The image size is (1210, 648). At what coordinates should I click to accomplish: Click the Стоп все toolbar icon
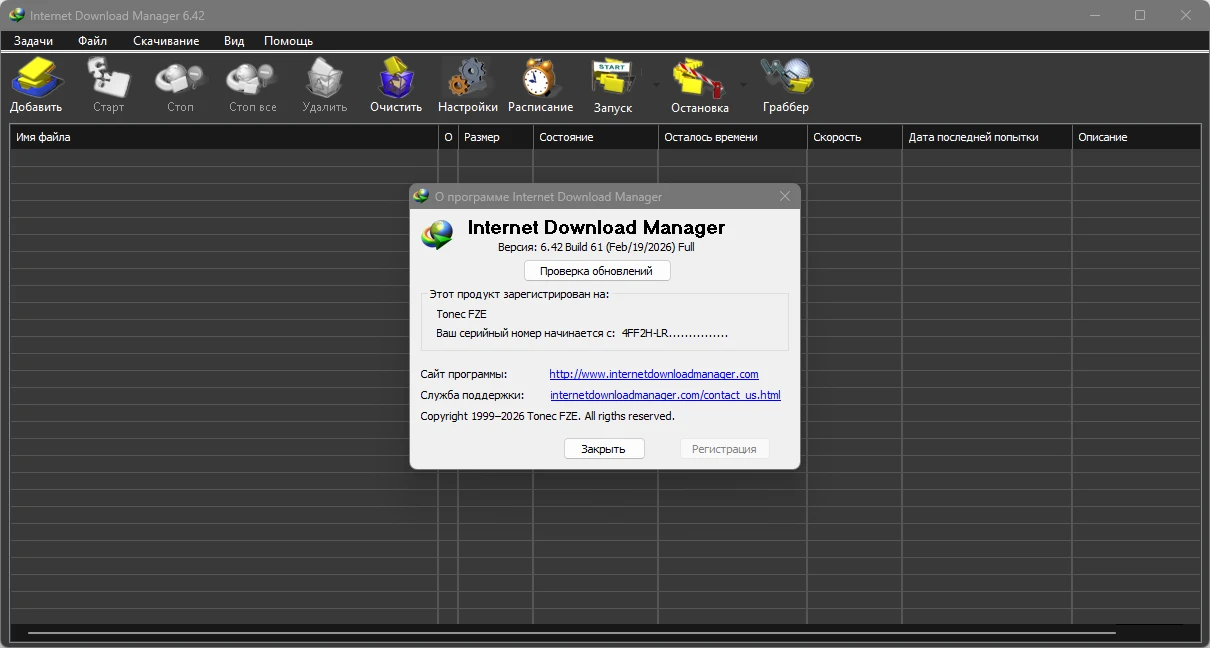pos(252,85)
